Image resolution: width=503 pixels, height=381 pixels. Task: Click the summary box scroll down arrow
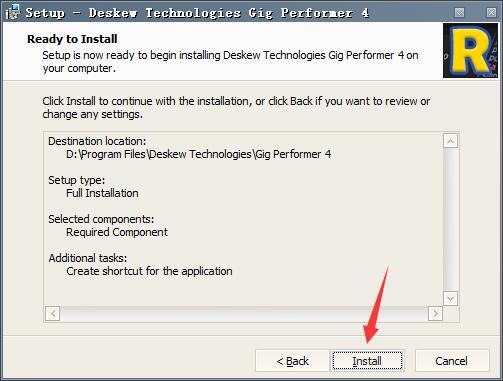(450, 298)
